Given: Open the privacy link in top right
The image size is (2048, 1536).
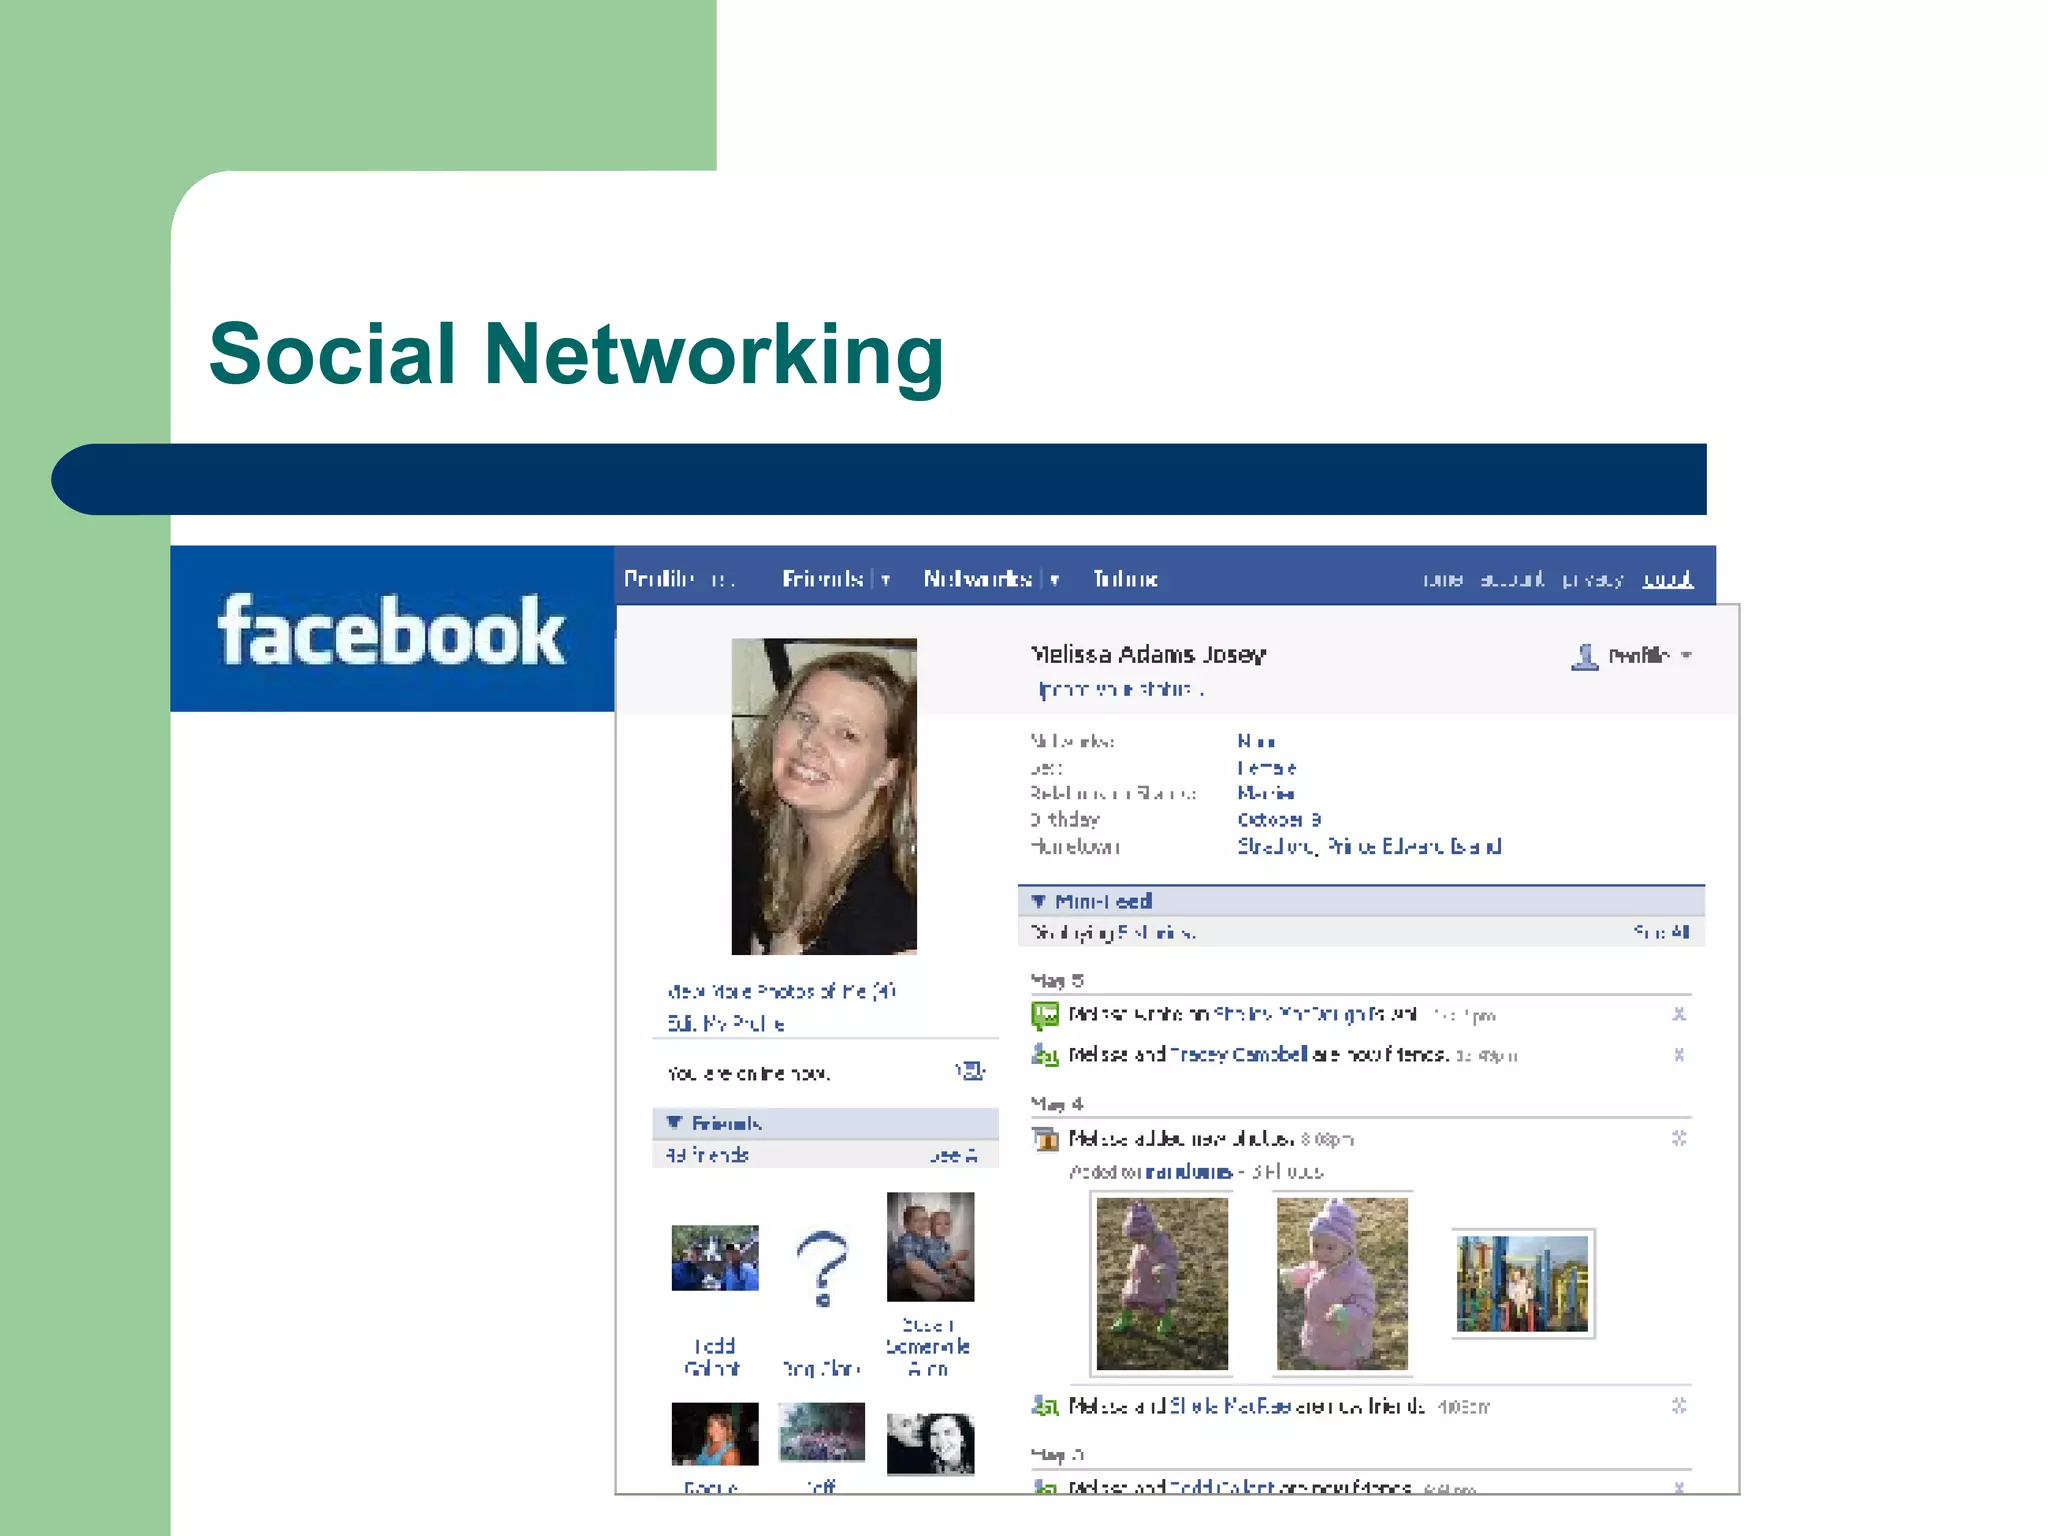Looking at the screenshot, I should click(1592, 579).
